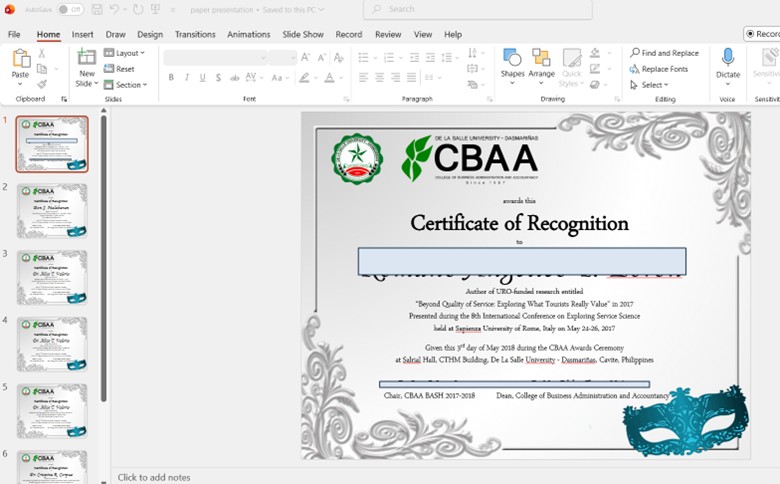The image size is (780, 484).
Task: Toggle the AutoSave switch
Action: tap(70, 9)
